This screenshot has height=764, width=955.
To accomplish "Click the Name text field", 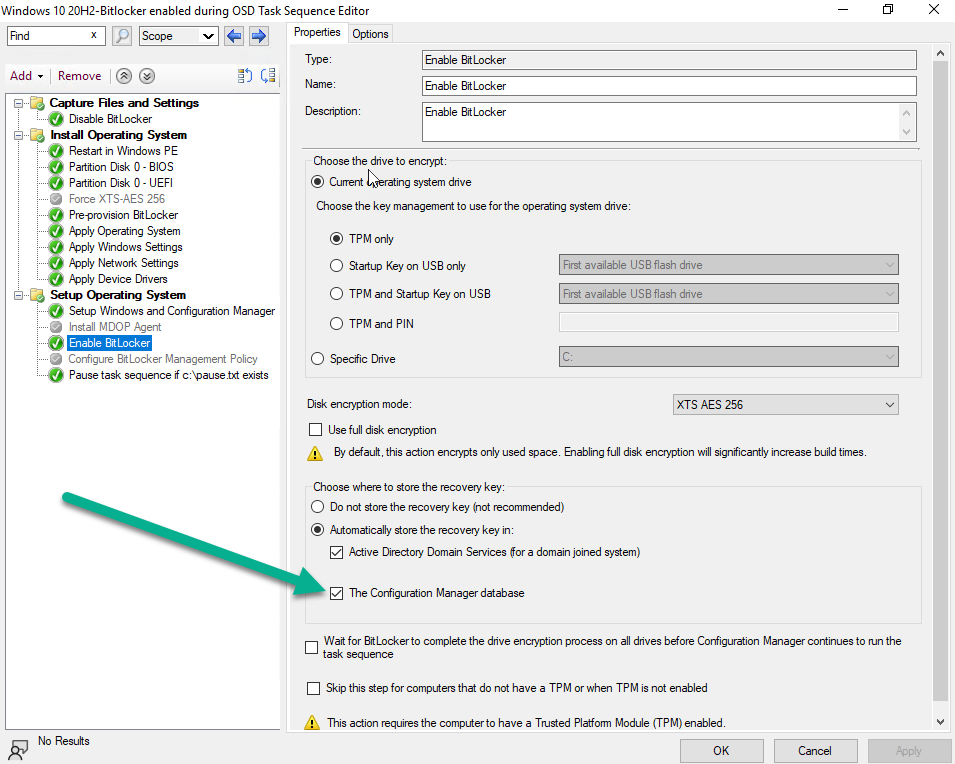I will [669, 86].
